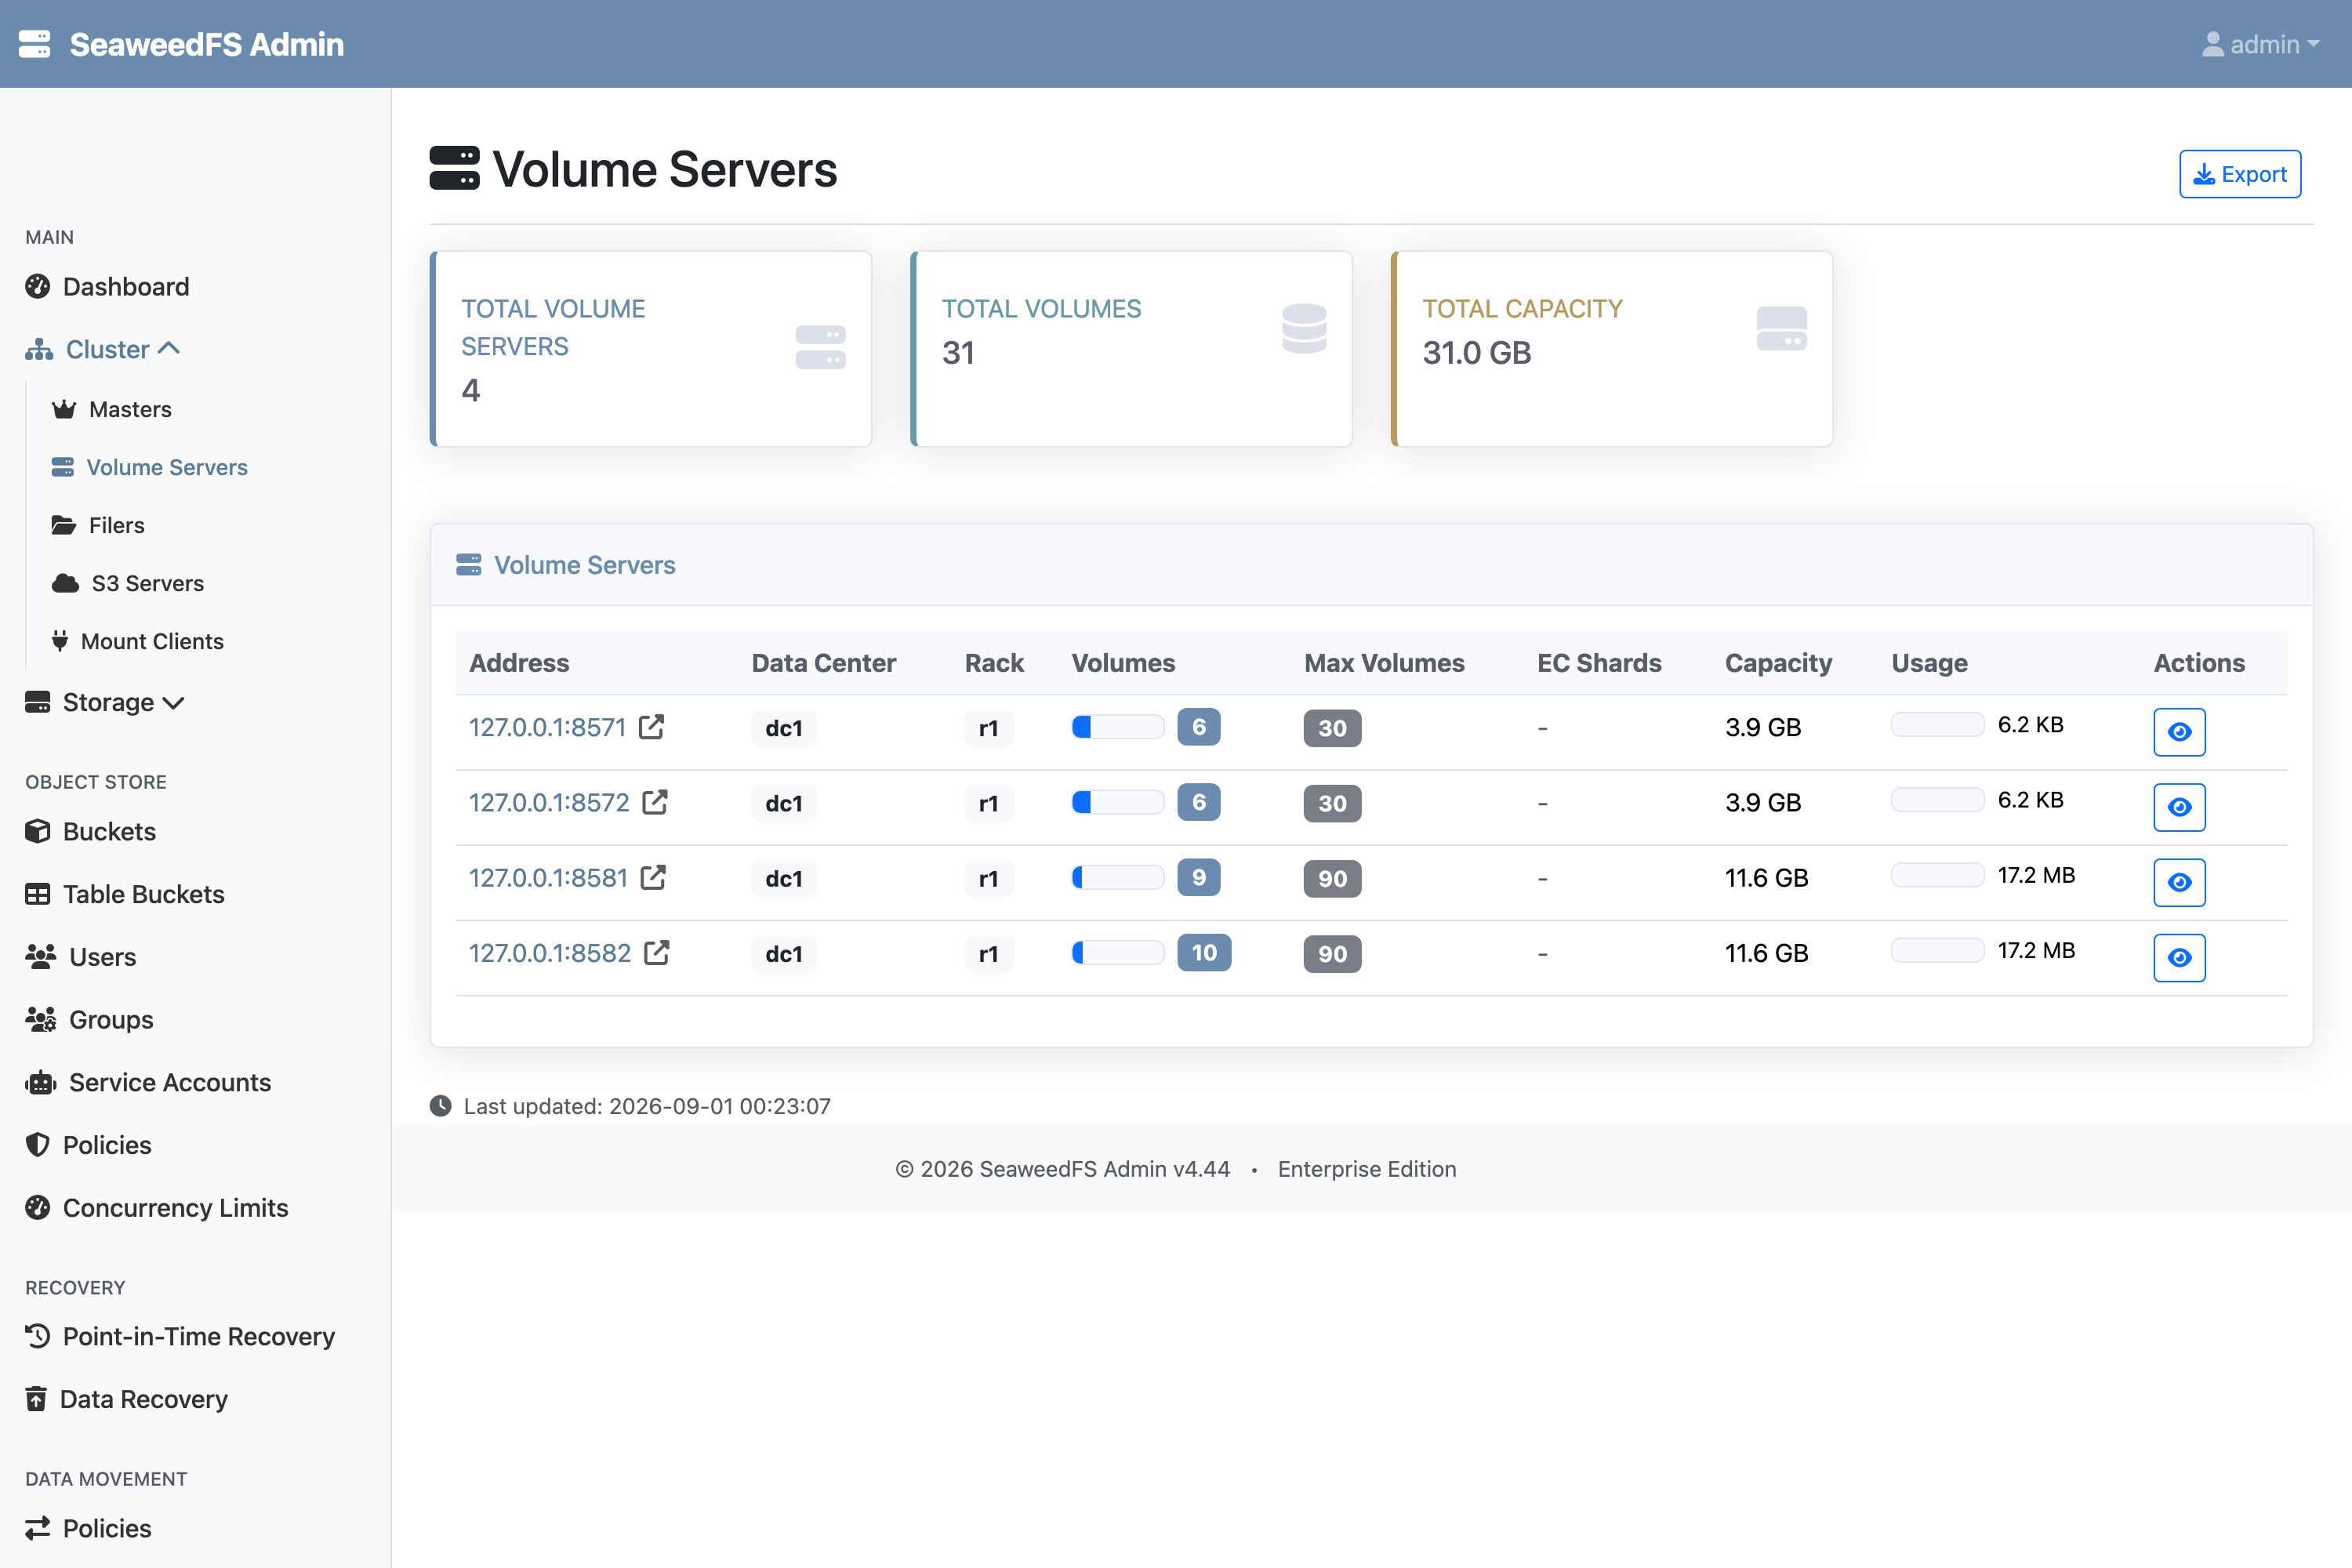The width and height of the screenshot is (2352, 1568).
Task: Click the SeaweedFS Admin logo icon
Action: [x=35, y=44]
